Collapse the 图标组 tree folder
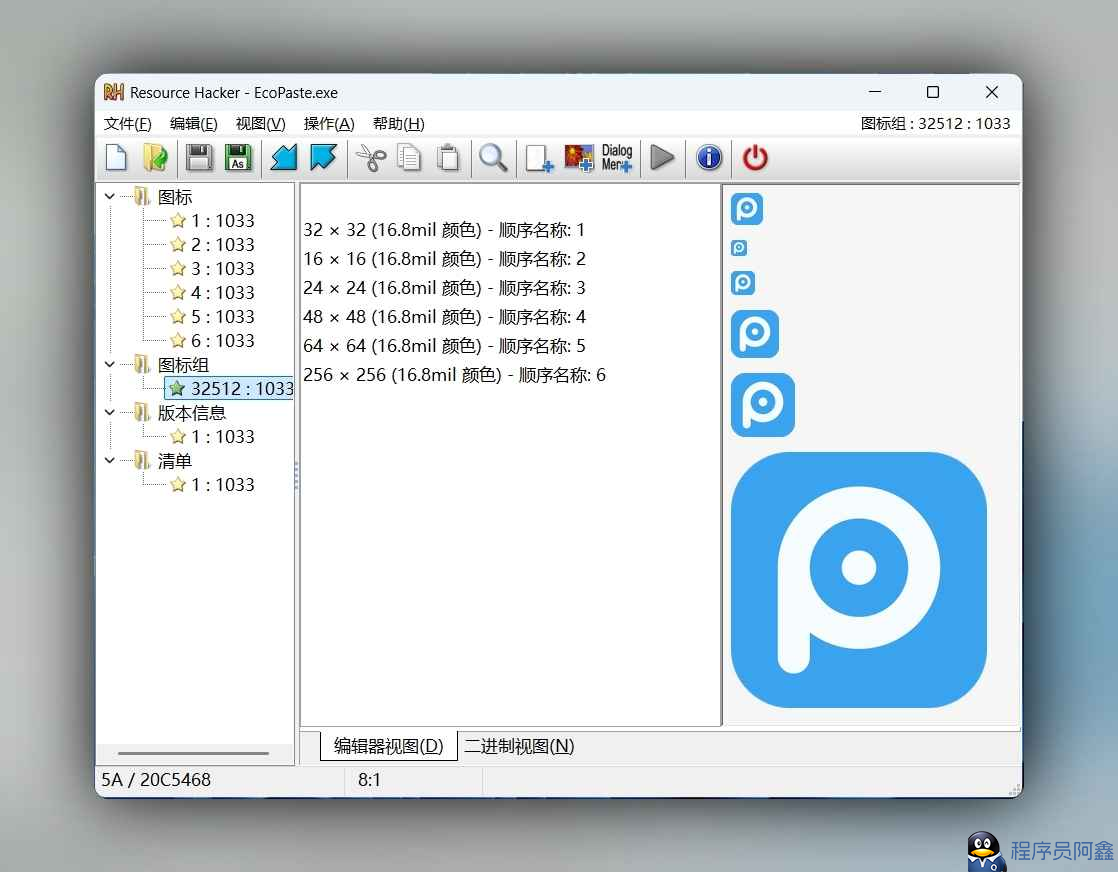The height and width of the screenshot is (872, 1118). [x=110, y=364]
